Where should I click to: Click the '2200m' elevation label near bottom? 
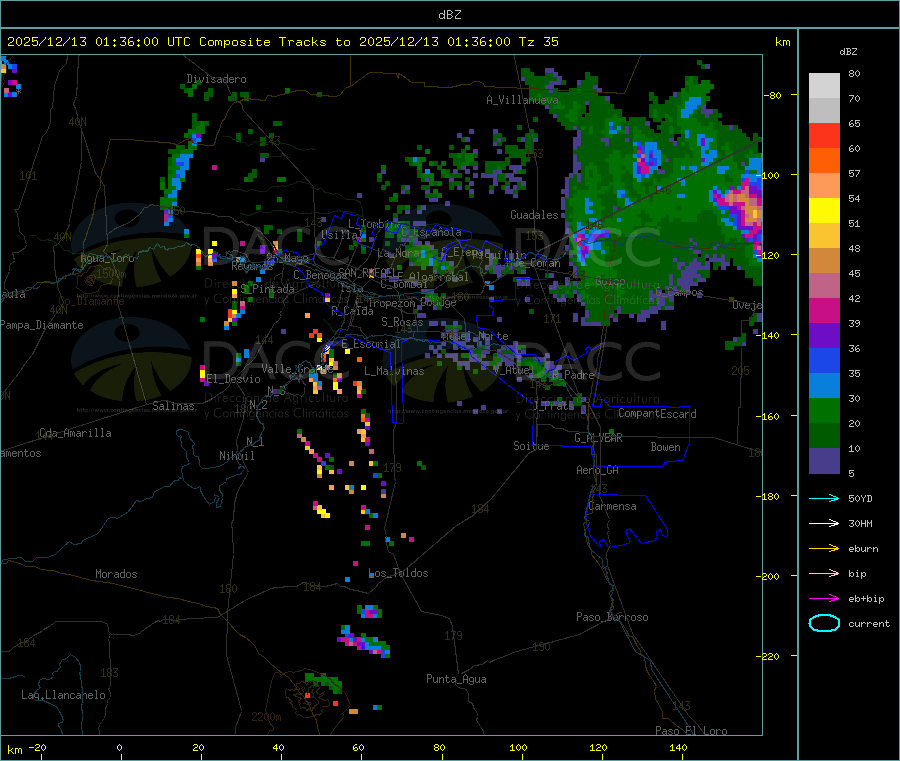click(x=266, y=717)
